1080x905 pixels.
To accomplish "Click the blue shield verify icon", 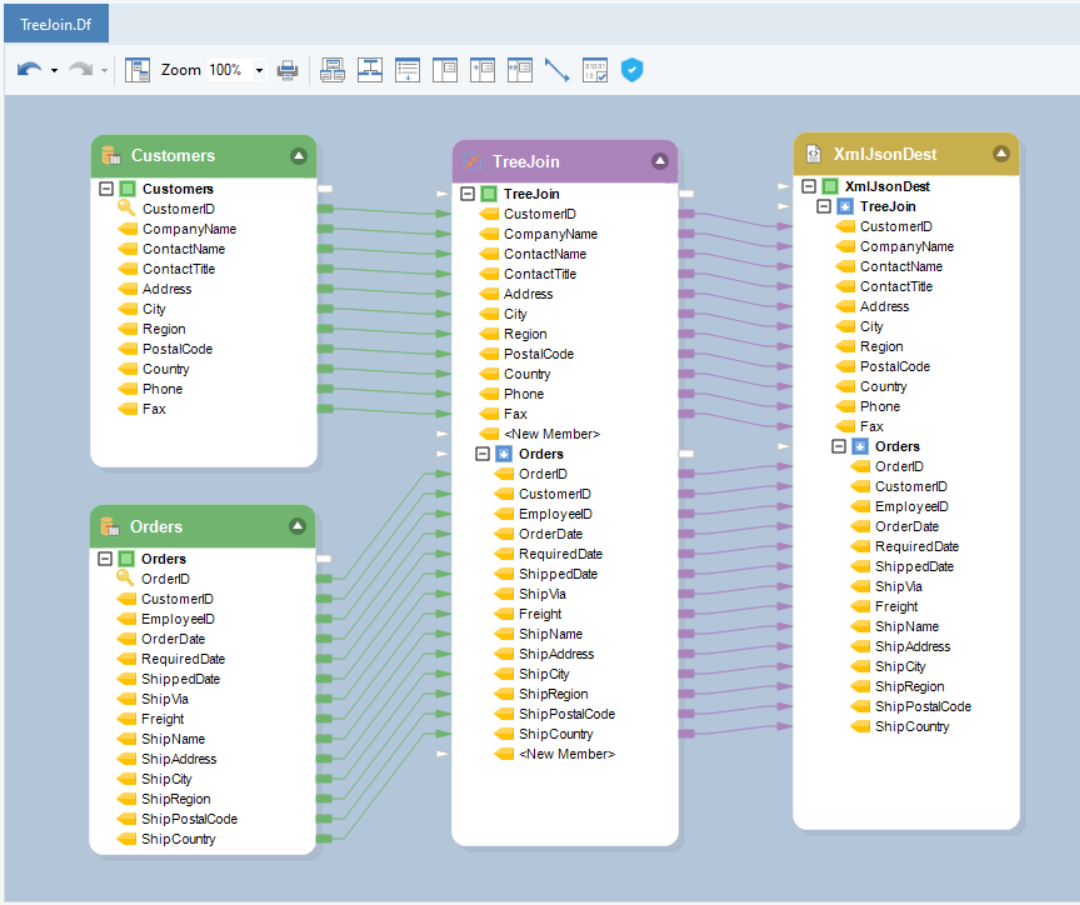I will click(631, 70).
